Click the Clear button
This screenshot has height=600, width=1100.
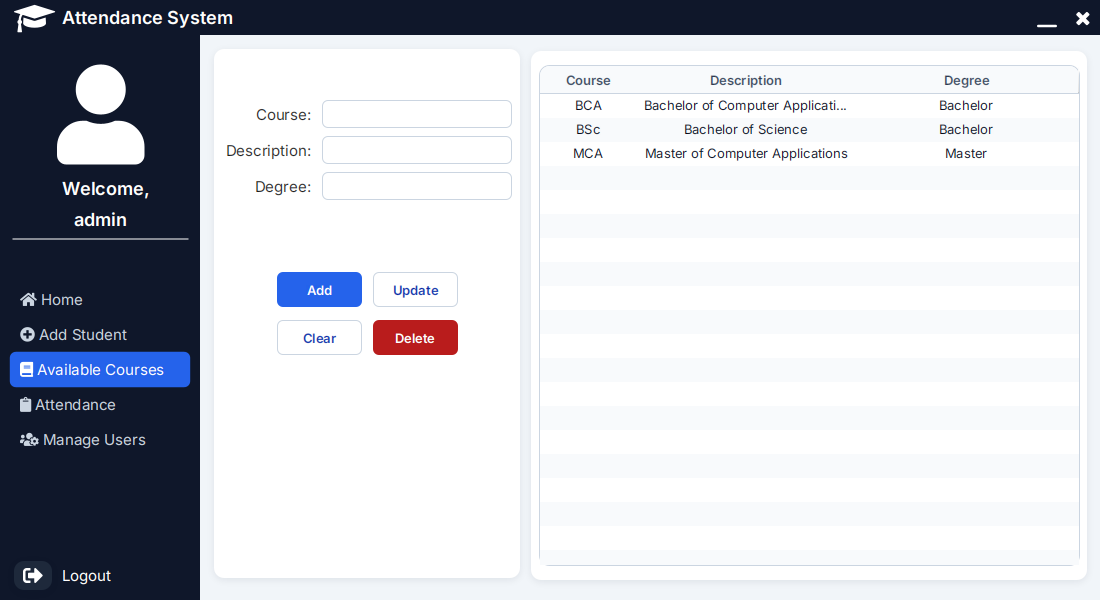click(319, 338)
